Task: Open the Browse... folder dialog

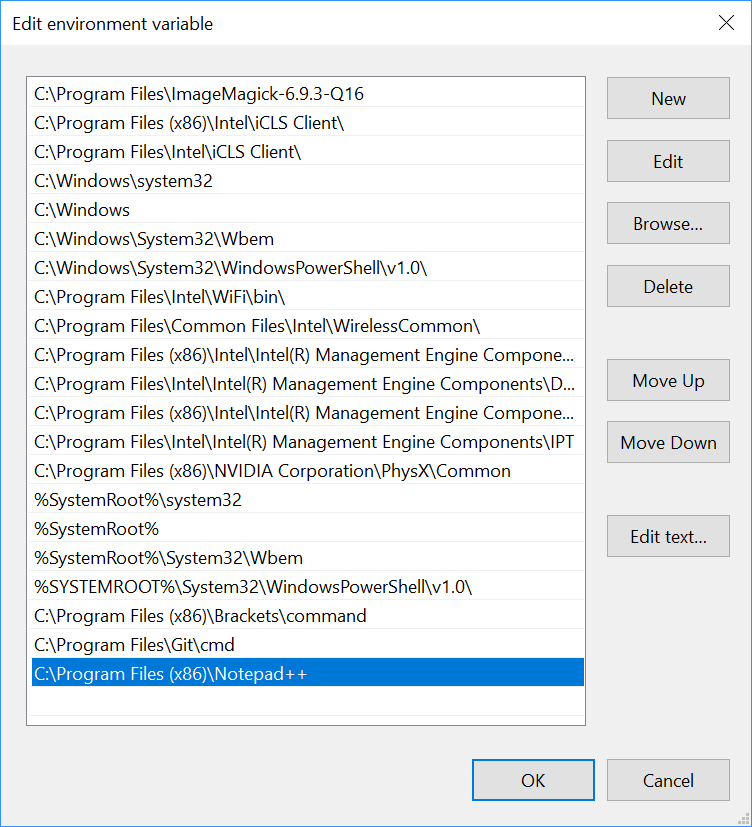Action: pyautogui.click(x=668, y=223)
